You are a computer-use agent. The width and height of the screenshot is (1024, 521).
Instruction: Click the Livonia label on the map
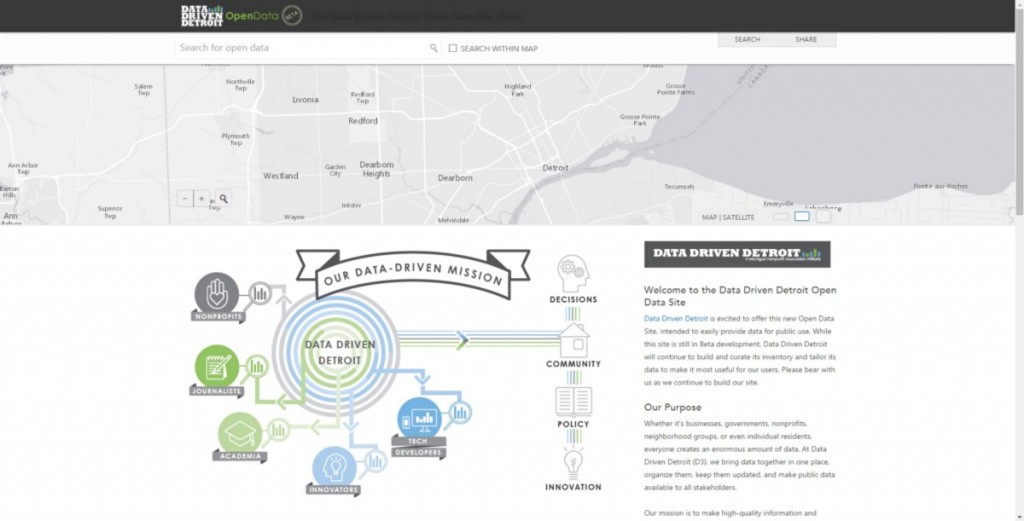pos(305,100)
